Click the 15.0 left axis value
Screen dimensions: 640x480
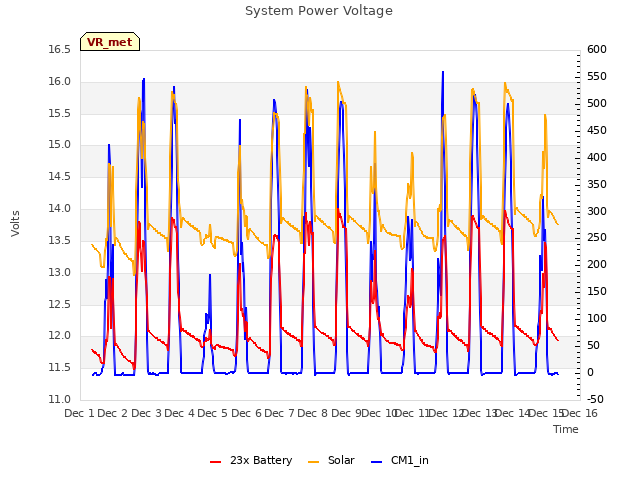pyautogui.click(x=60, y=145)
